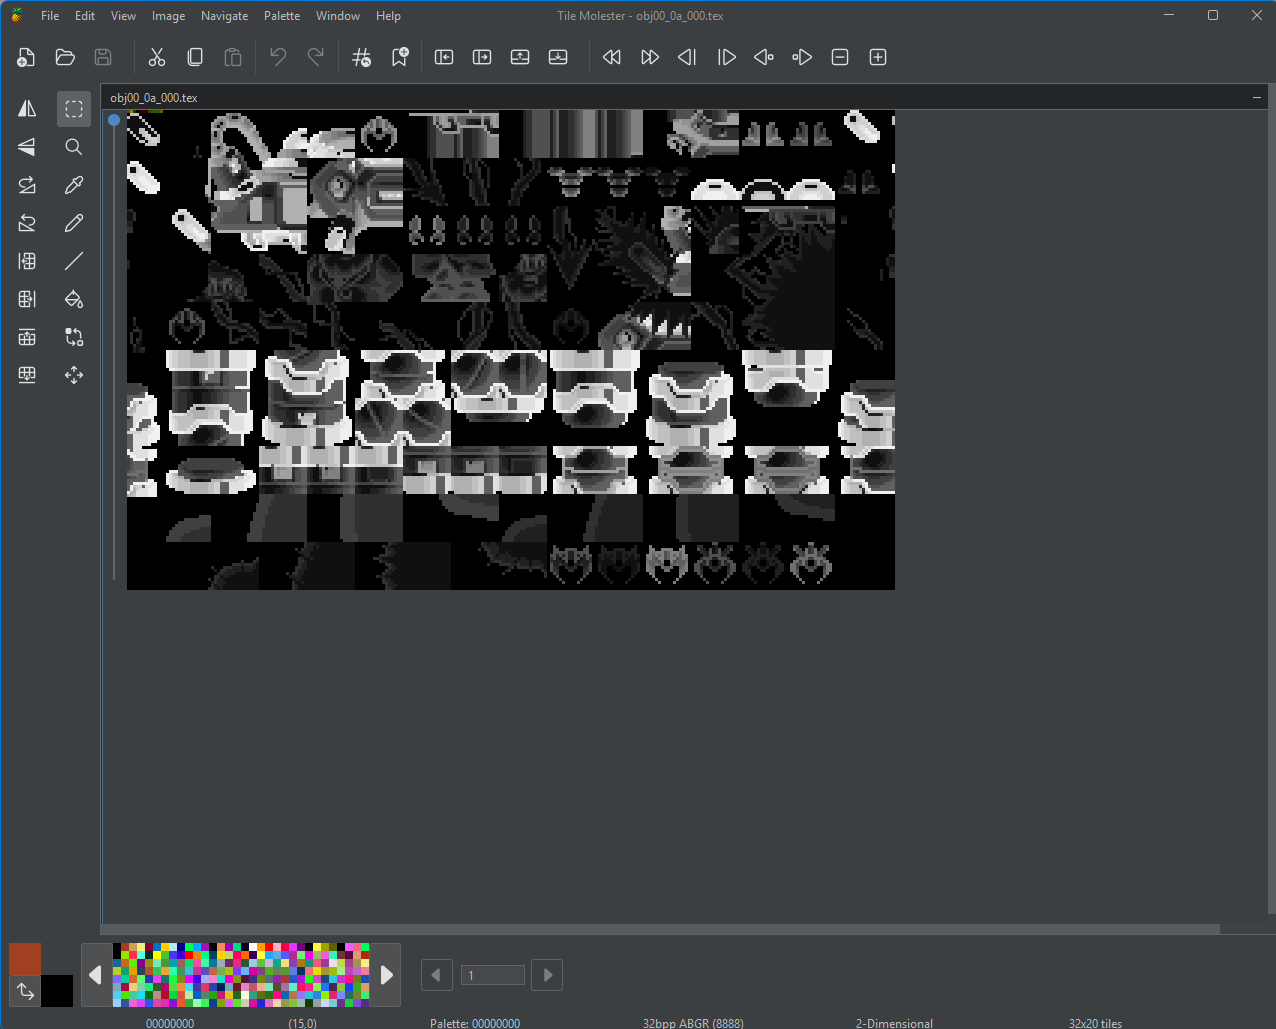Choose the Pencil drawing tool
Viewport: 1276px width, 1029px height.
click(74, 223)
